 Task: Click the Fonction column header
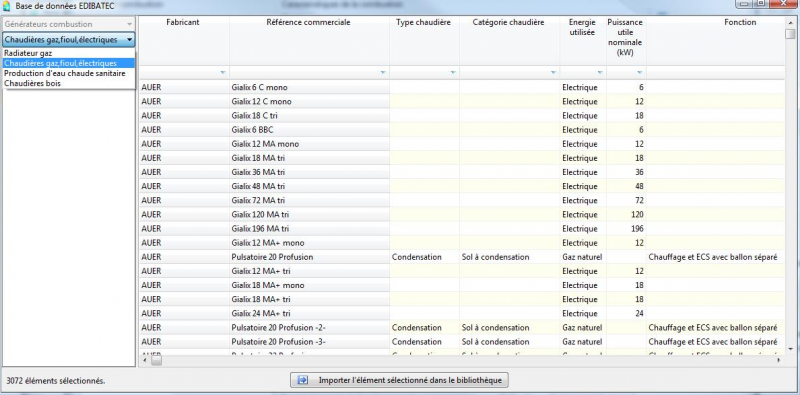[715, 41]
